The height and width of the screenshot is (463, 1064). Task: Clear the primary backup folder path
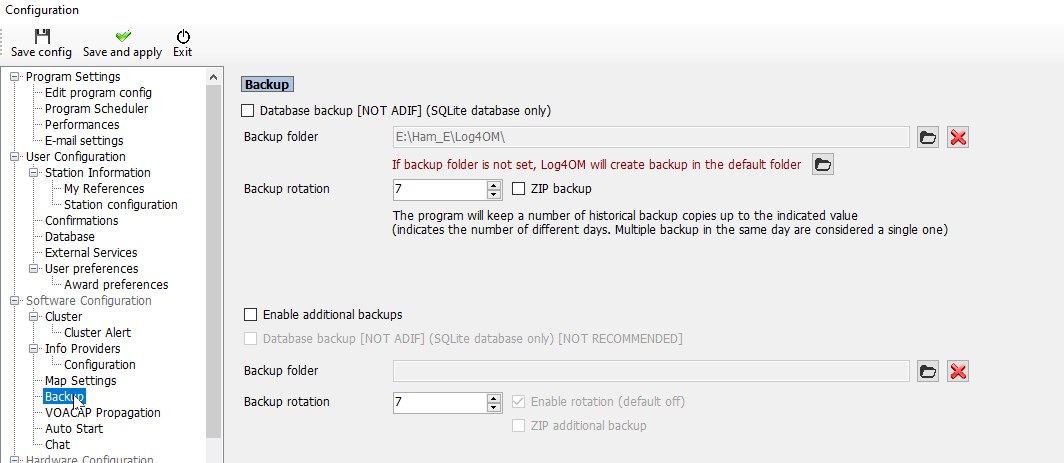[957, 138]
